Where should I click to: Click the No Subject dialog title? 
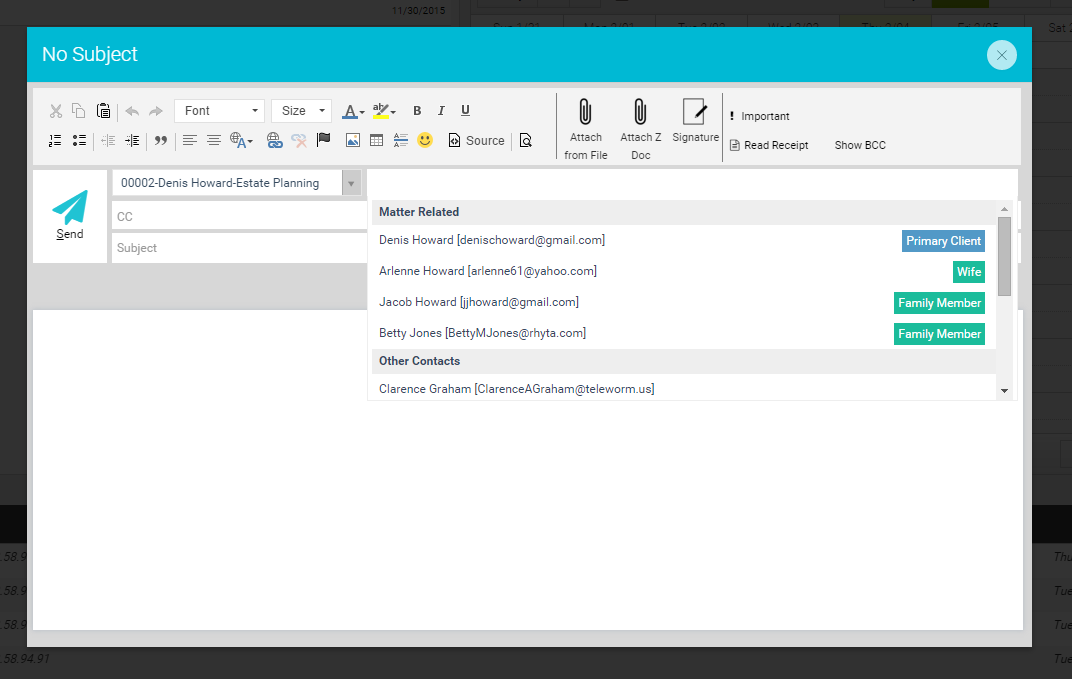90,54
